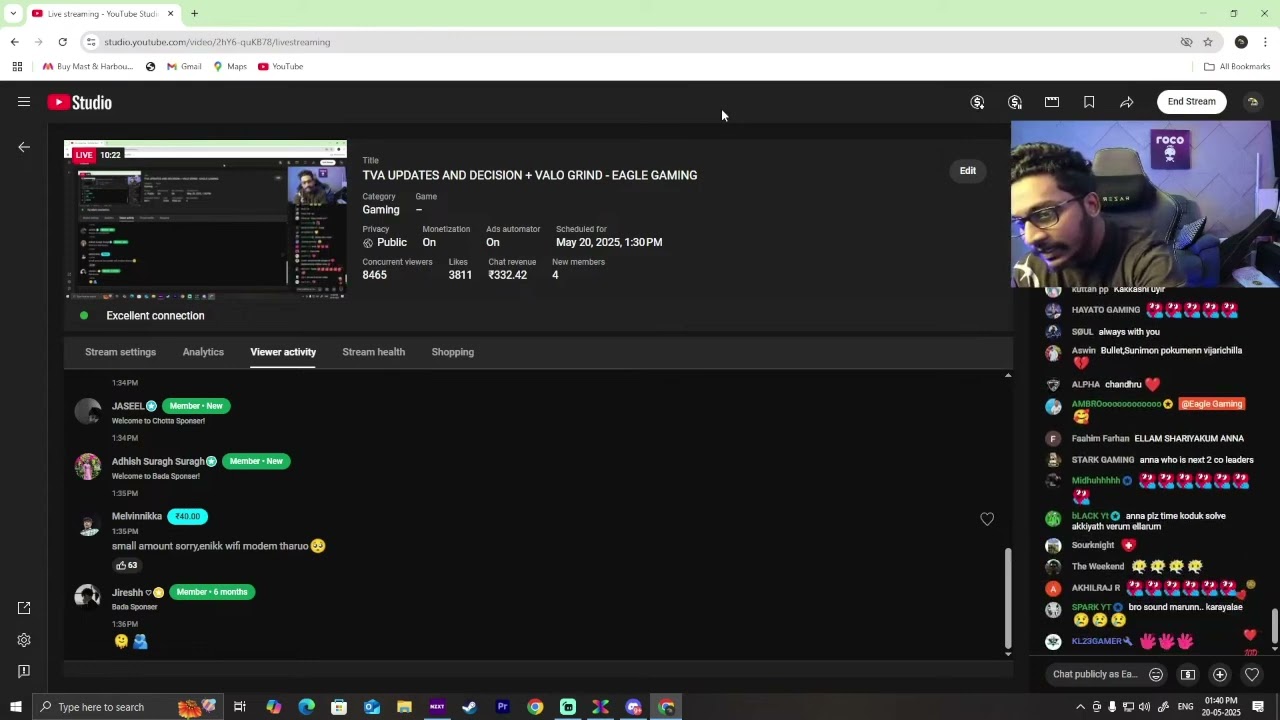
Task: Click the Super Chat dollar icon in chat
Action: coord(1188,675)
